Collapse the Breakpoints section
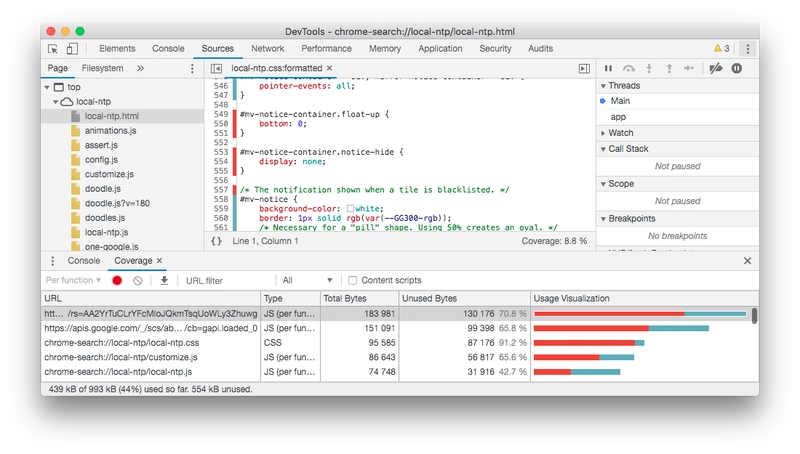This screenshot has width=800, height=454. [x=604, y=218]
